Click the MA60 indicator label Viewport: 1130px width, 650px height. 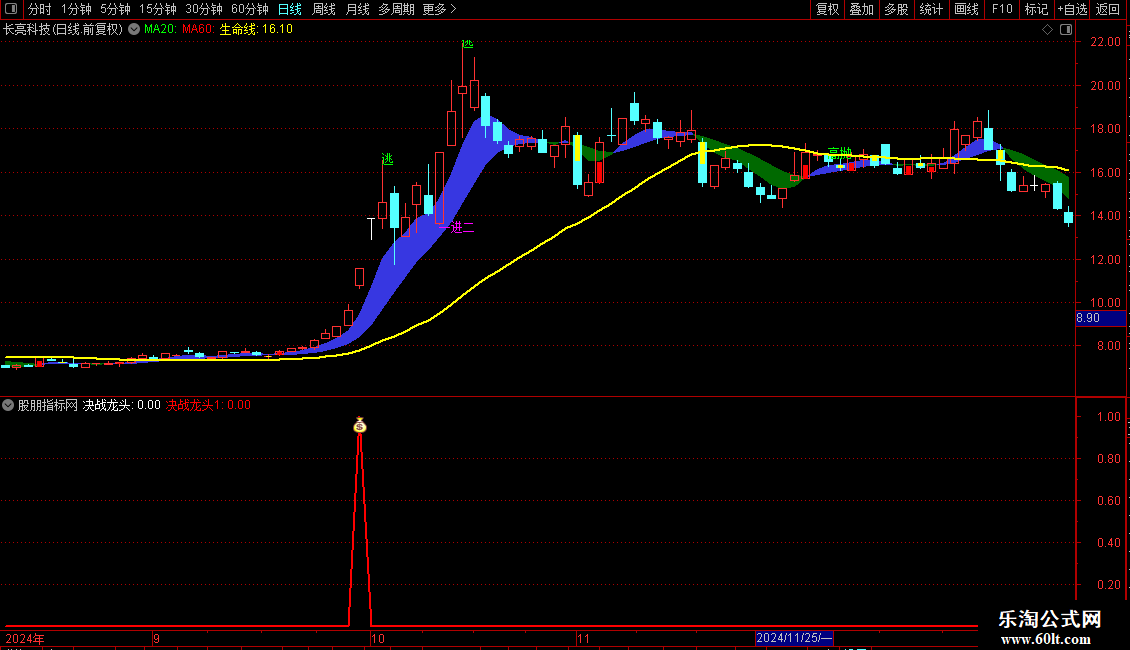click(198, 30)
